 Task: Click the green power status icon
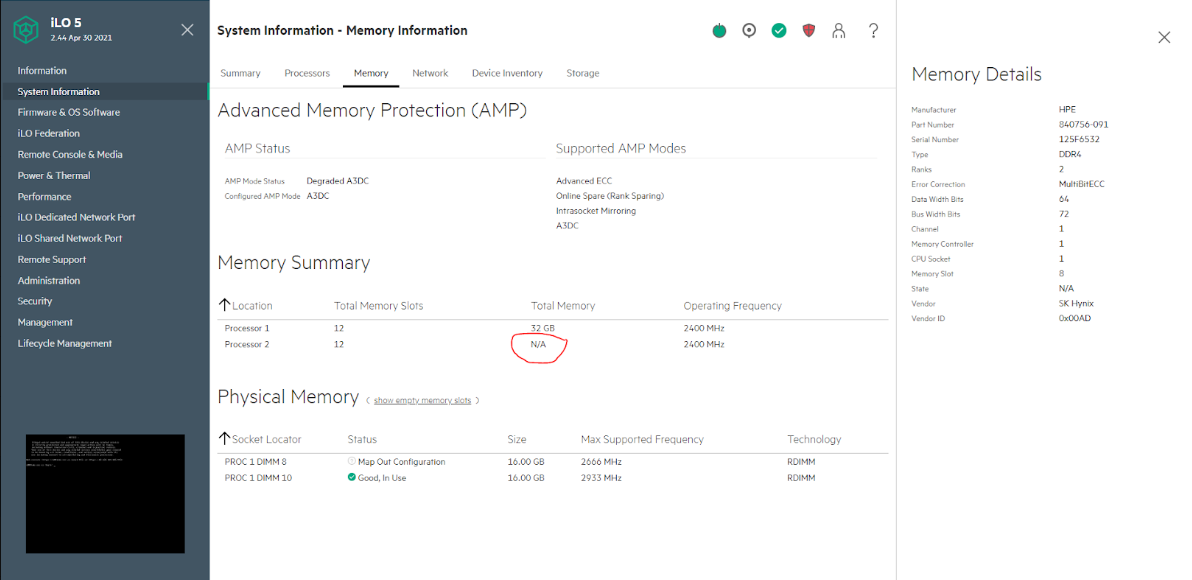point(719,31)
